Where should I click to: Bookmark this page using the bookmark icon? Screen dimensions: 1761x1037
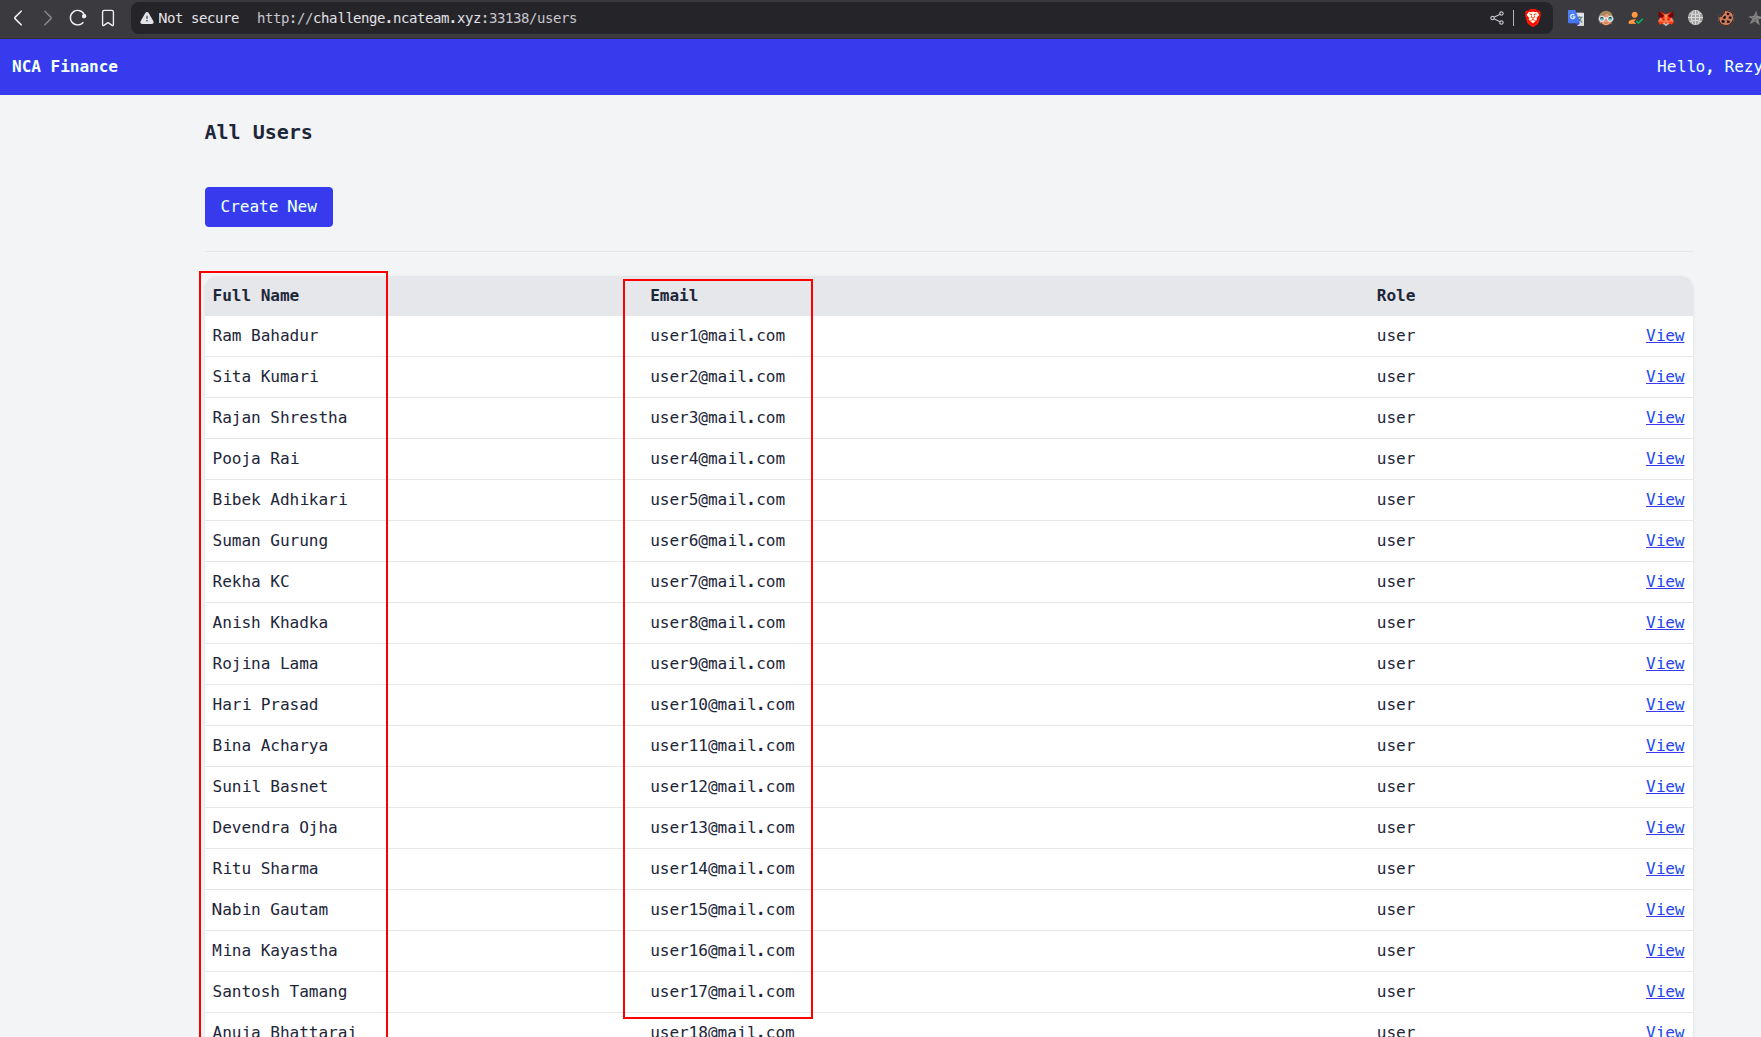point(108,18)
